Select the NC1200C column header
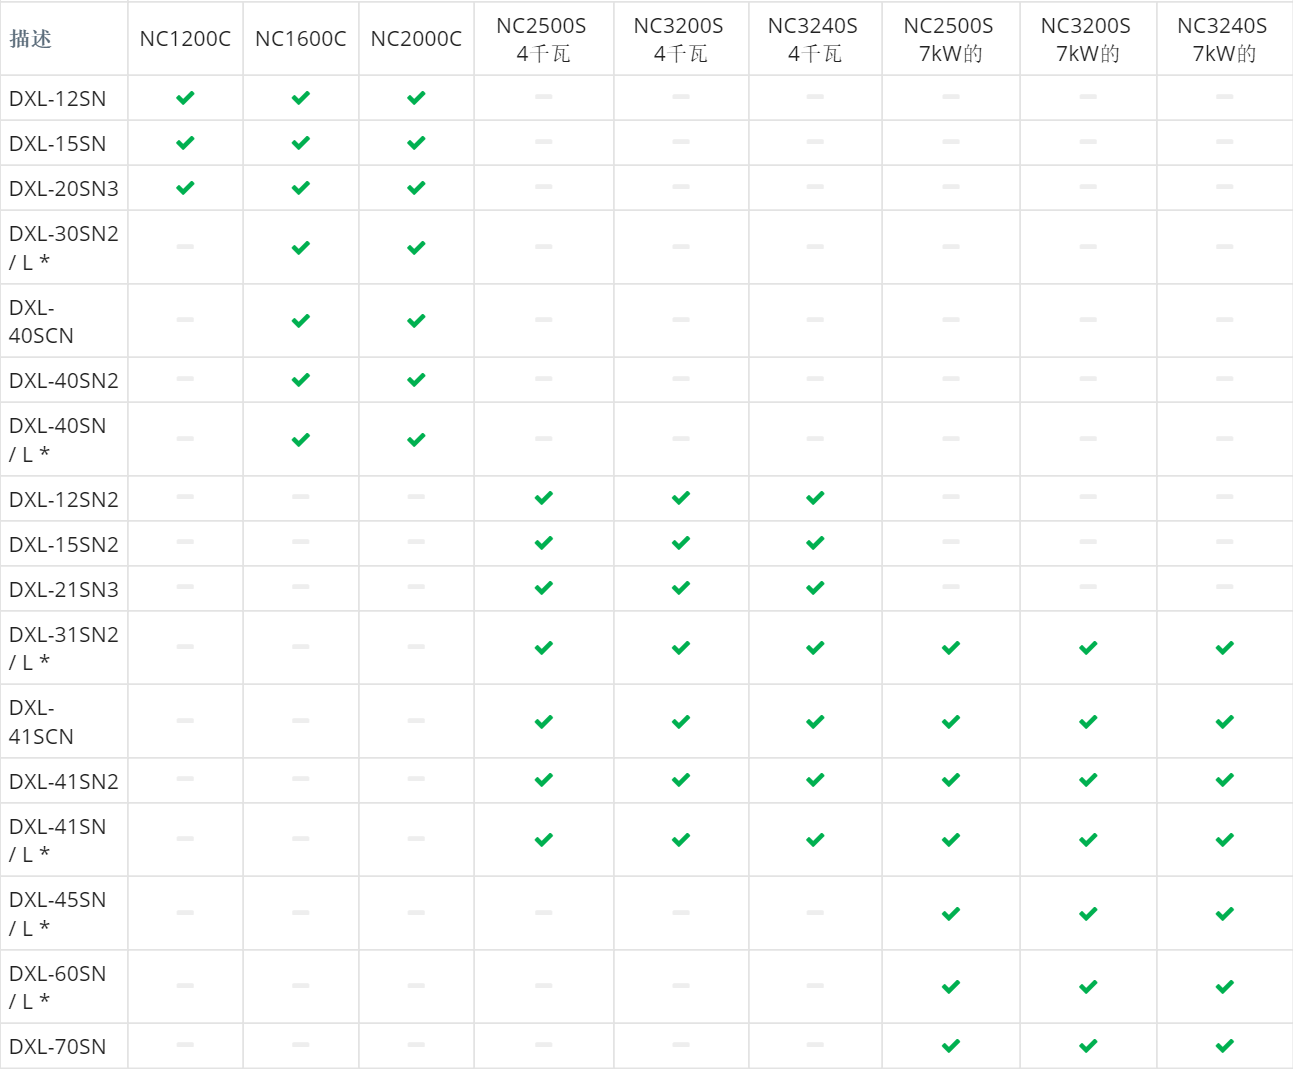 pos(185,39)
